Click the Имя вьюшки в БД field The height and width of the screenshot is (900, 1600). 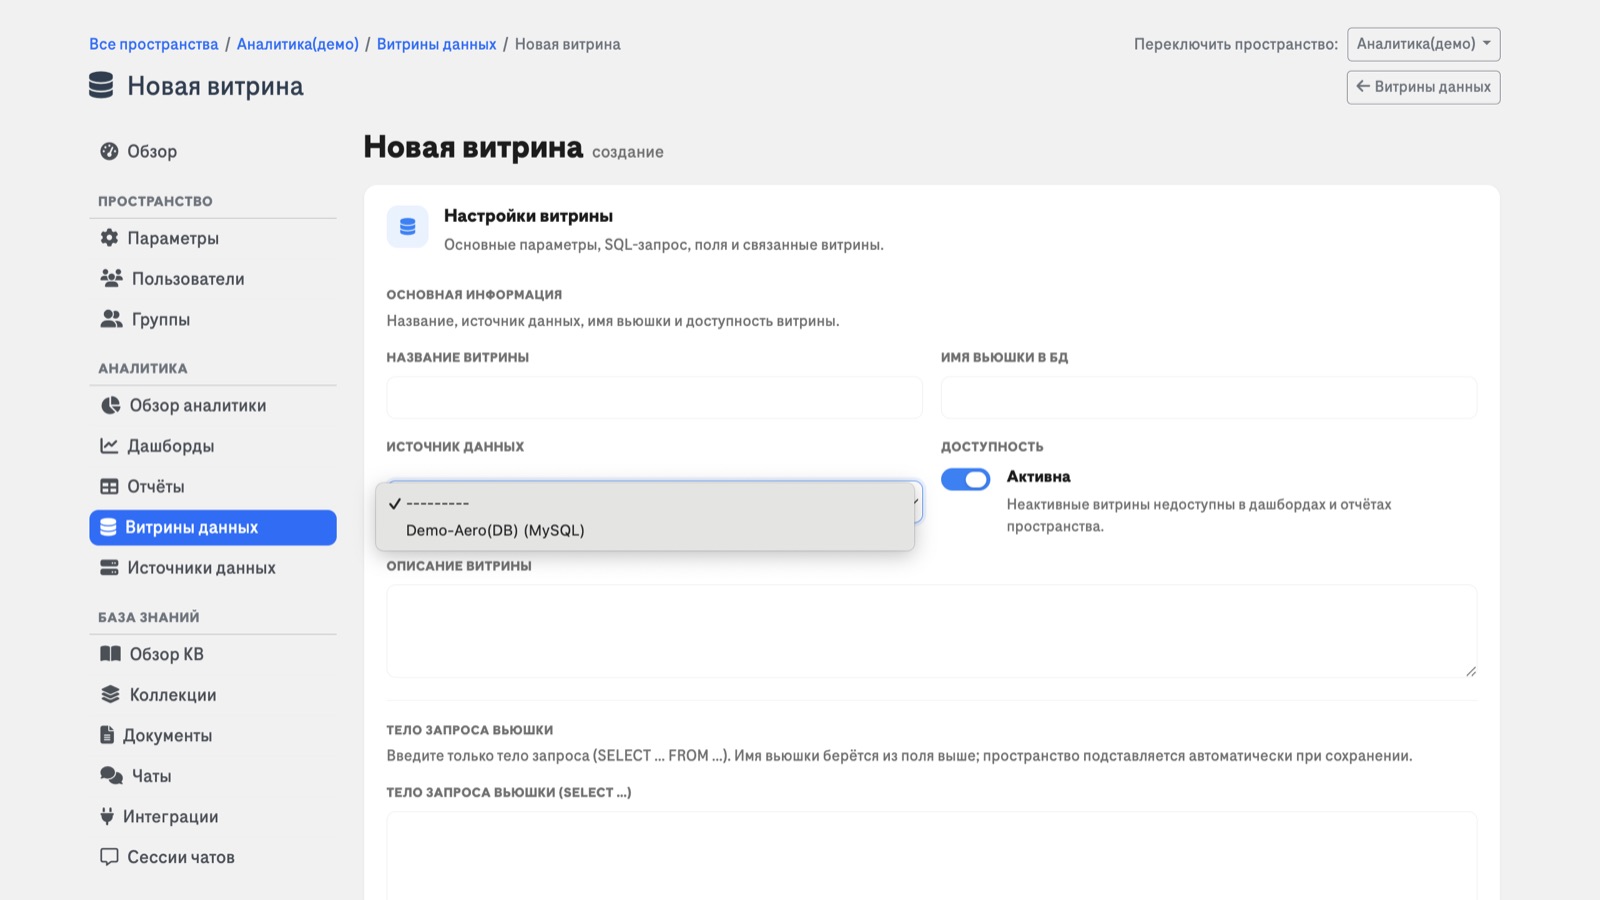(1208, 397)
